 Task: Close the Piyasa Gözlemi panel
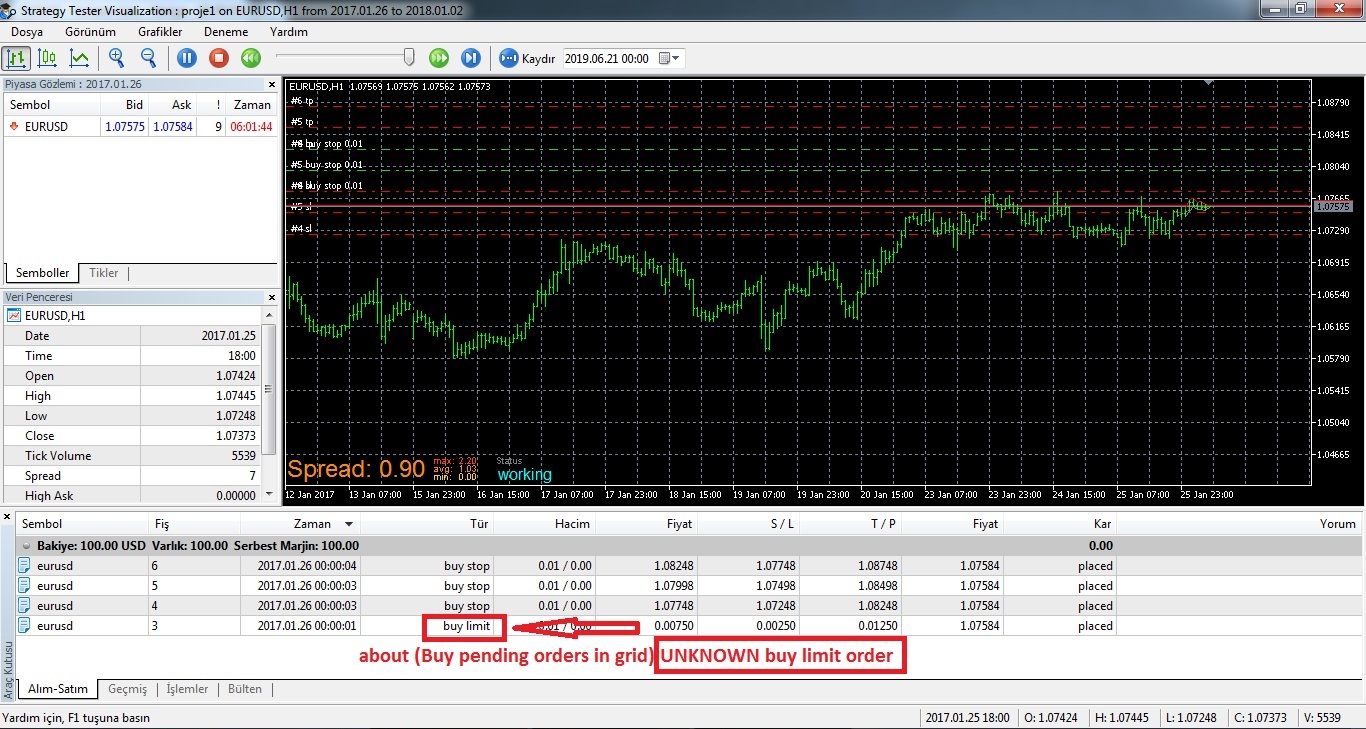[271, 85]
